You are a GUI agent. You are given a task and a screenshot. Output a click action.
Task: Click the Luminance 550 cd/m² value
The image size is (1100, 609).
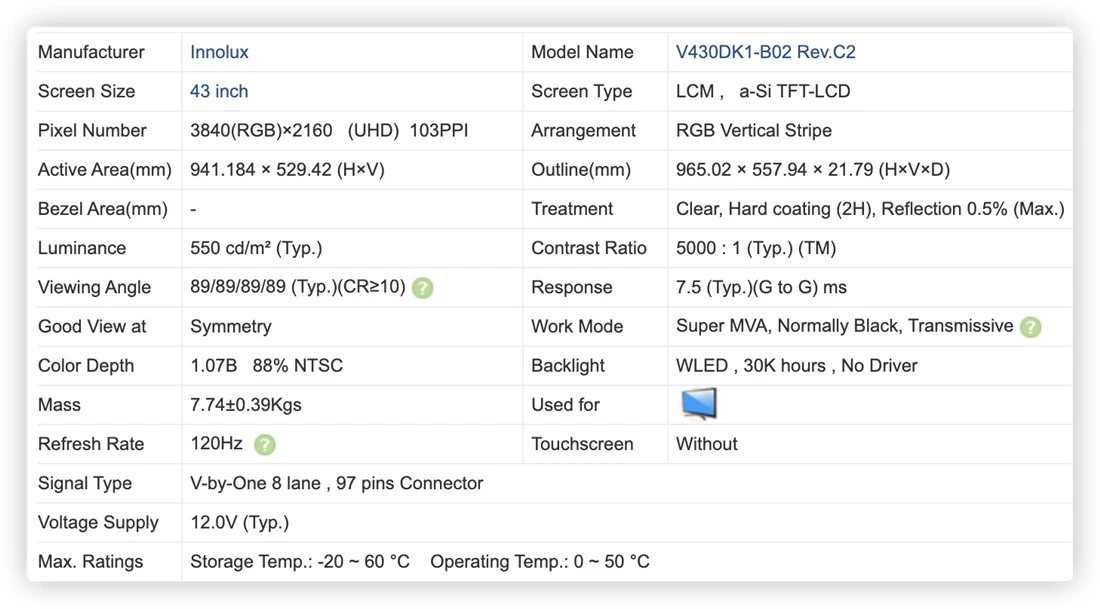256,248
